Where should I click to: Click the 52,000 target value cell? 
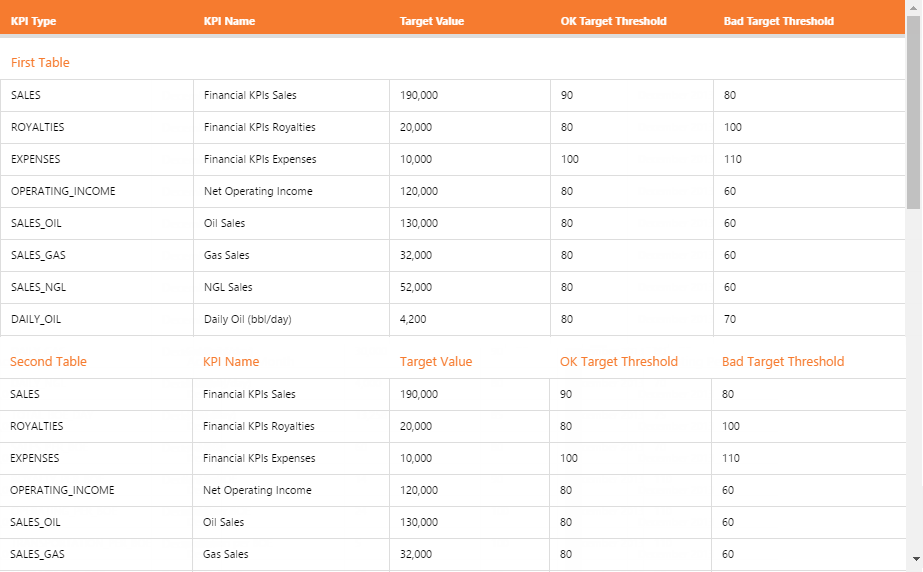(x=416, y=288)
